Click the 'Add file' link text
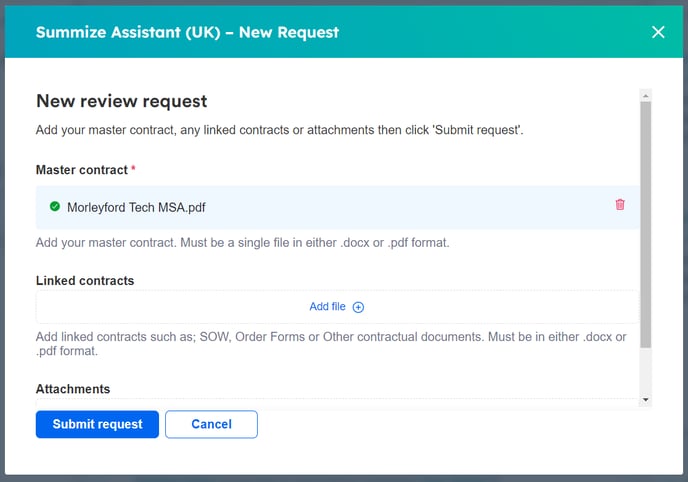 coord(327,307)
